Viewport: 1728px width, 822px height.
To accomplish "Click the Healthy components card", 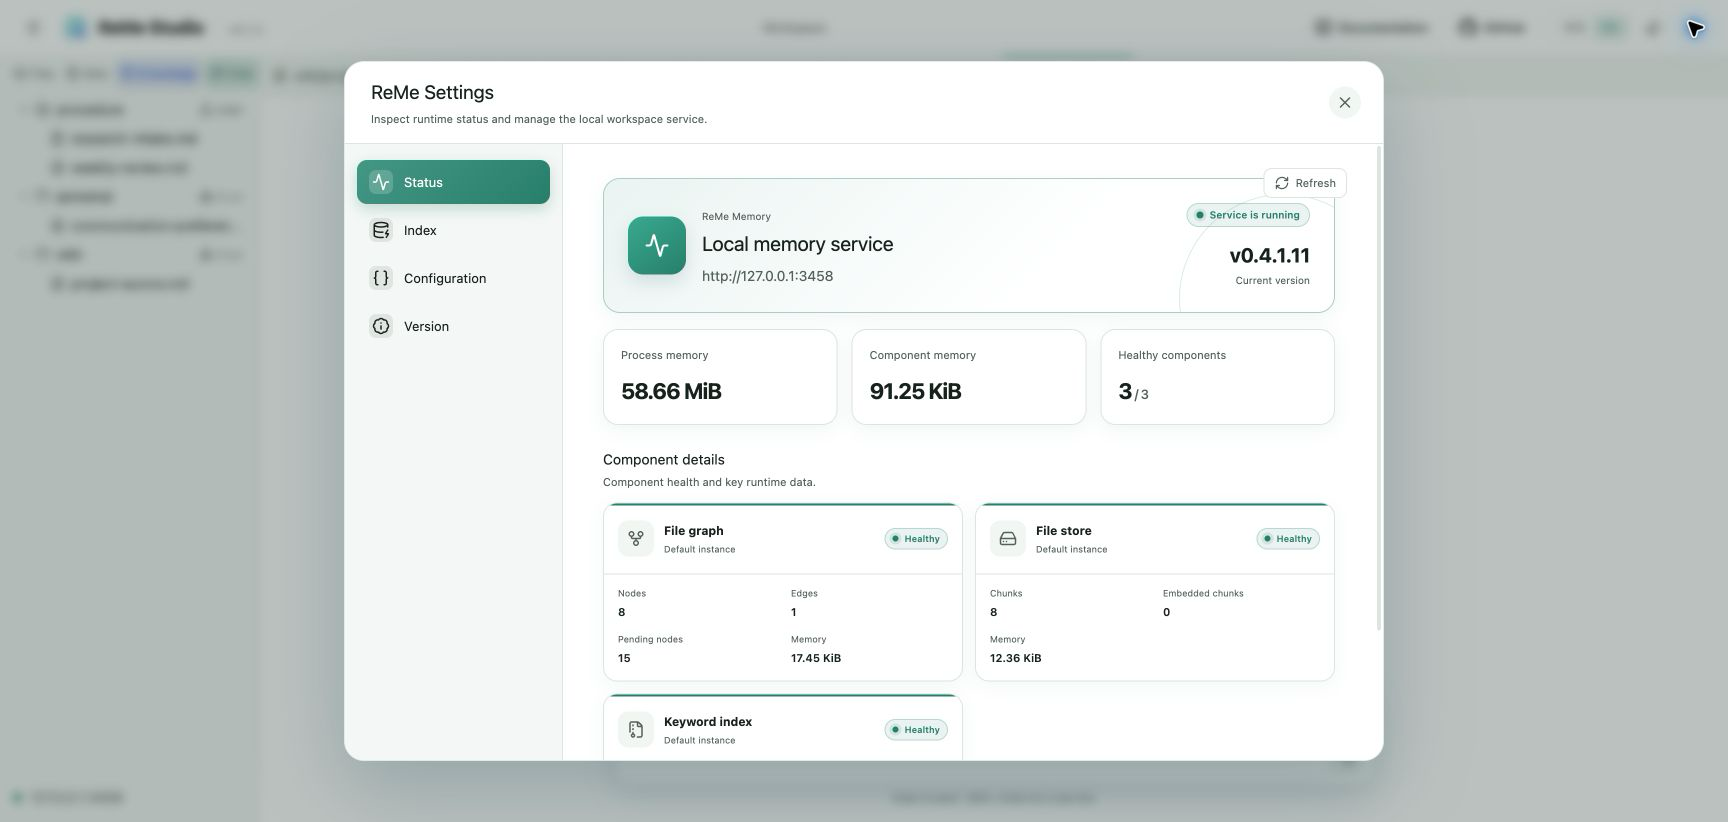I will (x=1217, y=377).
